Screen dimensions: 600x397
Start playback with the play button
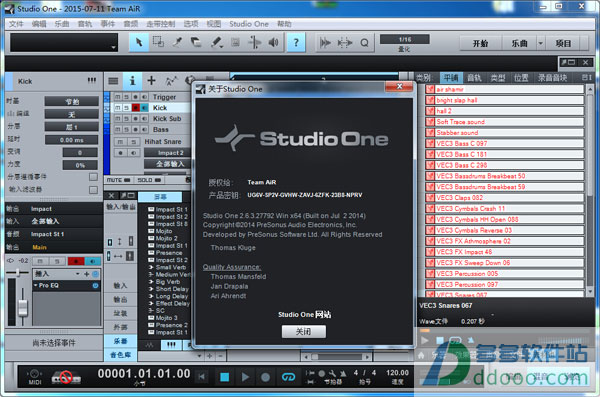245,377
